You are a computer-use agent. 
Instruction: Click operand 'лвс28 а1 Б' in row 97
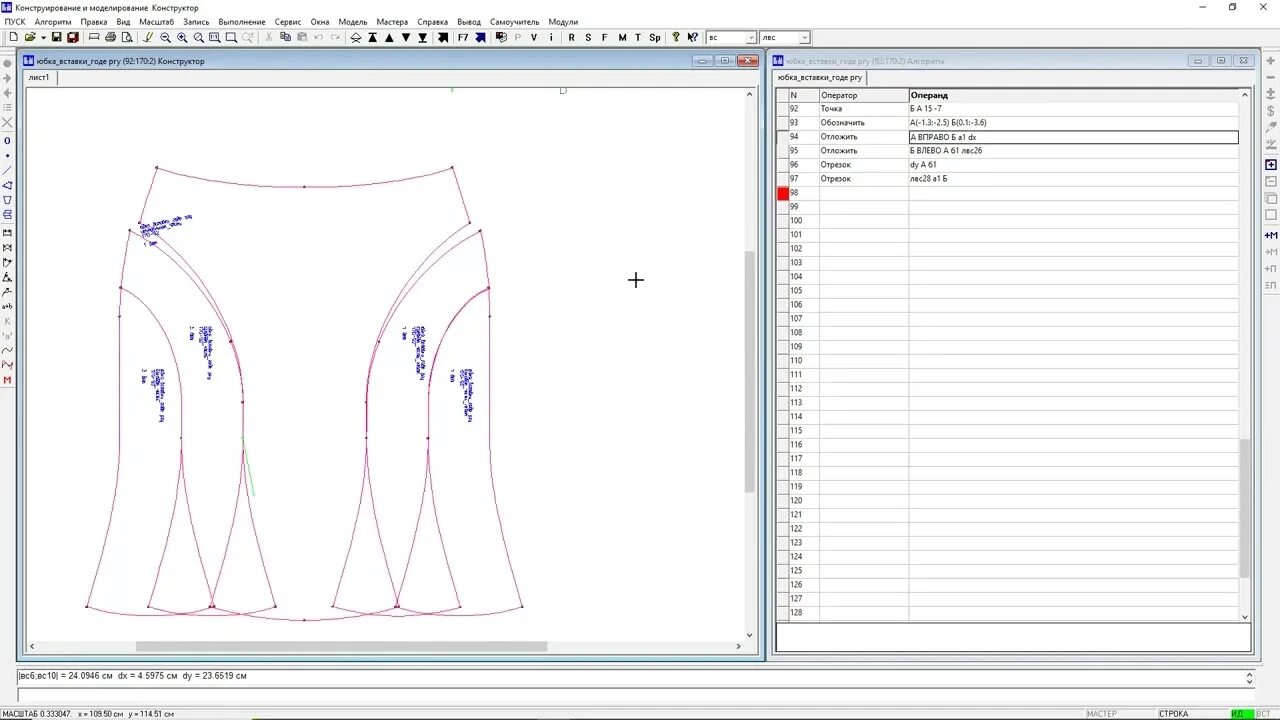point(1073,179)
